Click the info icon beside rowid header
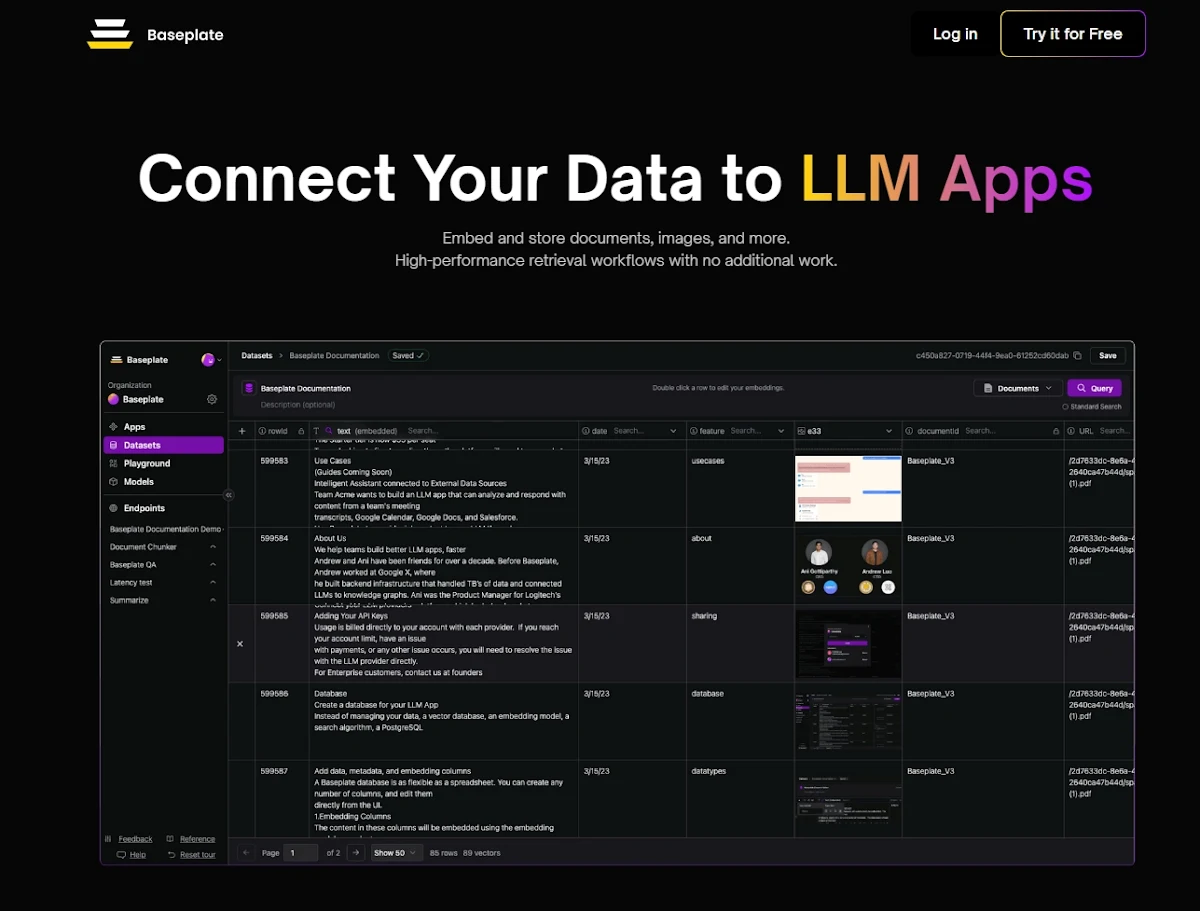Viewport: 1200px width, 911px height. pyautogui.click(x=262, y=431)
